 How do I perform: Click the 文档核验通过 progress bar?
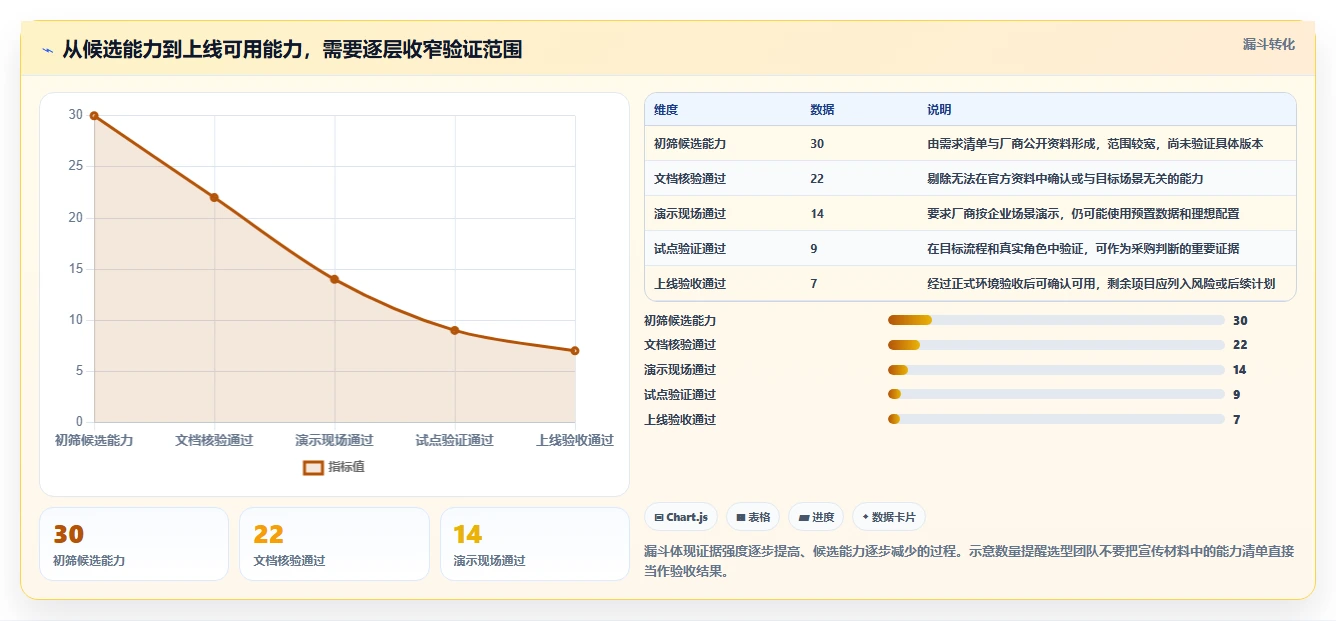pos(1056,345)
